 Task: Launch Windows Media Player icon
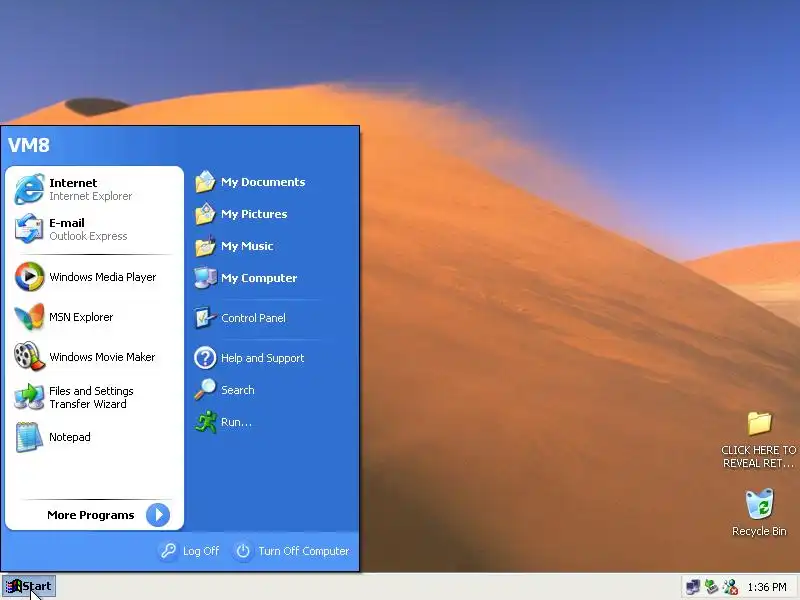[x=29, y=277]
